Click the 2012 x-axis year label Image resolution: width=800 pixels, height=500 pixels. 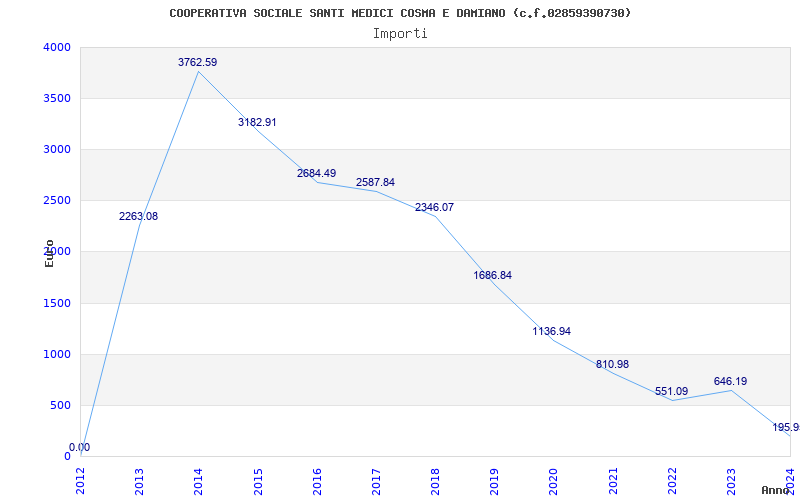tap(81, 481)
